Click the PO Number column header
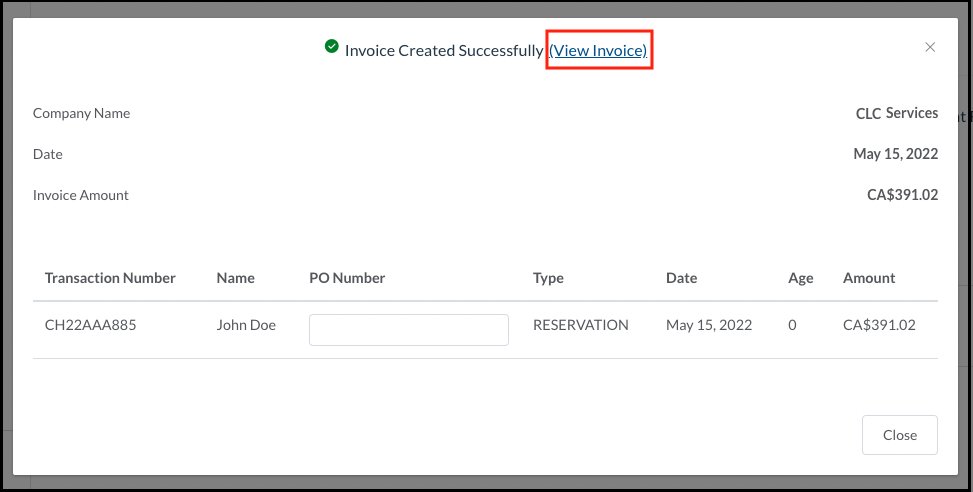This screenshot has height=492, width=973. tap(347, 278)
